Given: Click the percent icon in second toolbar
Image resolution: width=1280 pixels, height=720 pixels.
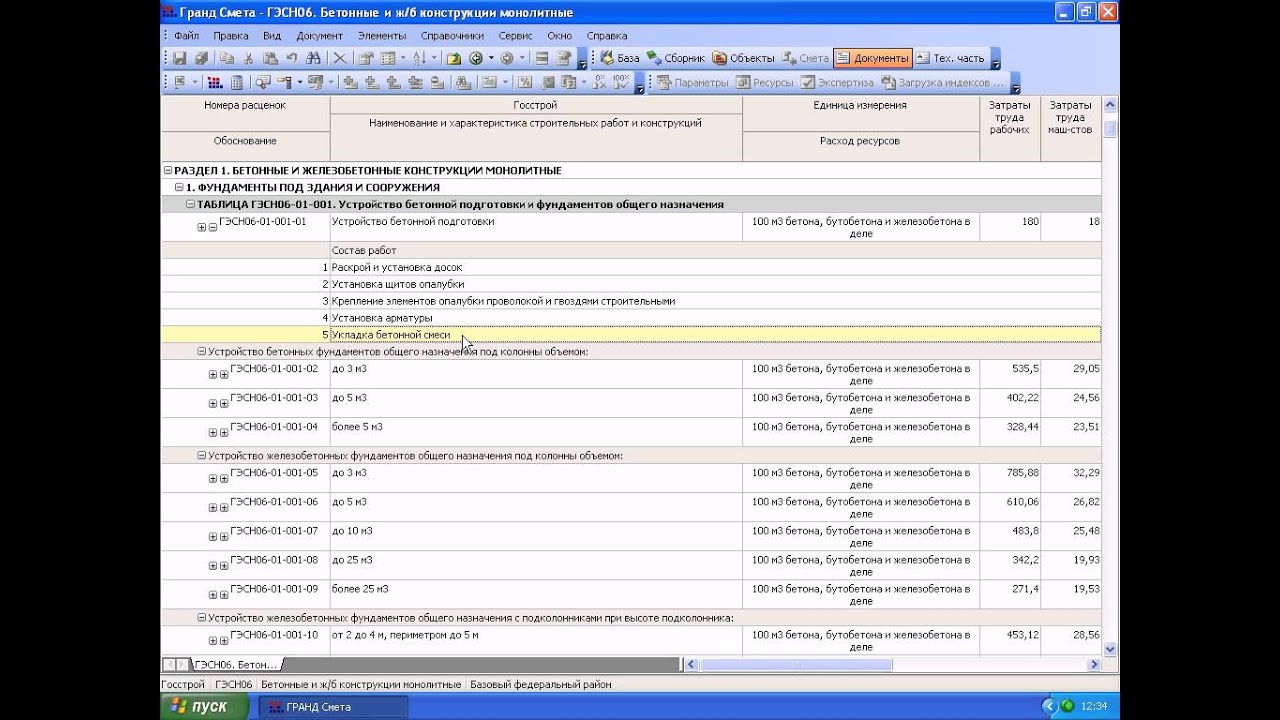Looking at the screenshot, I should [524, 83].
